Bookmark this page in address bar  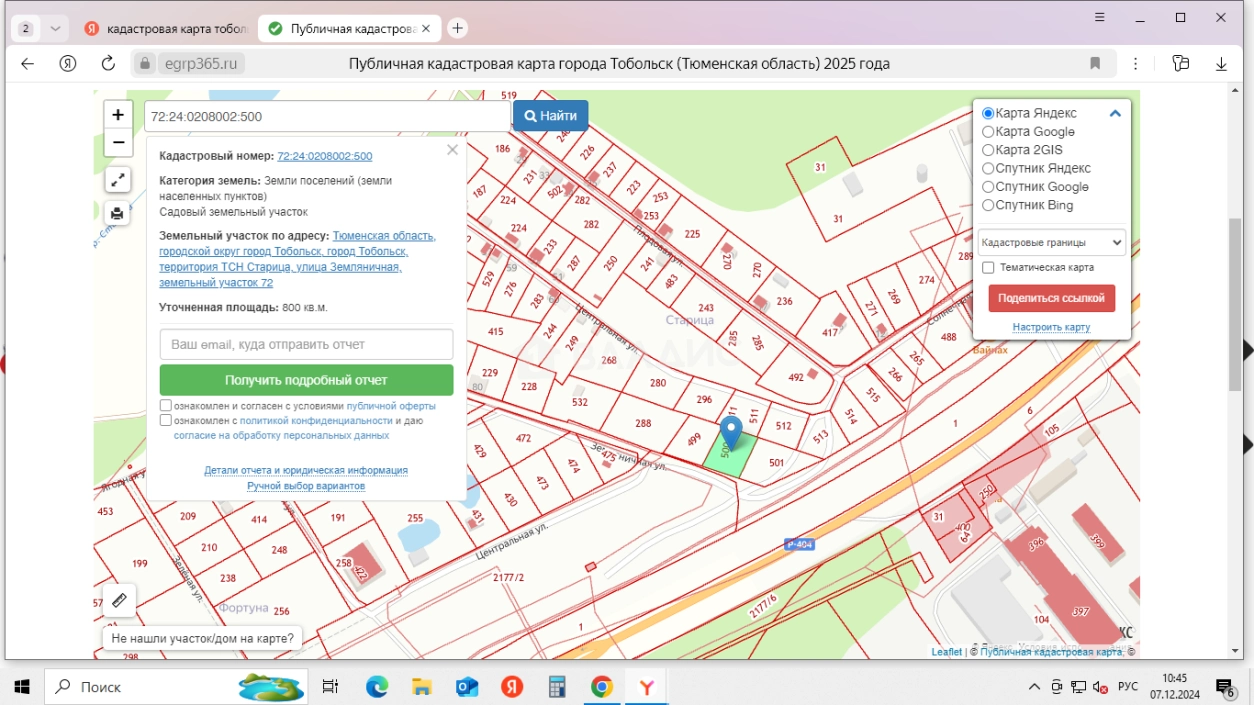pyautogui.click(x=1095, y=64)
